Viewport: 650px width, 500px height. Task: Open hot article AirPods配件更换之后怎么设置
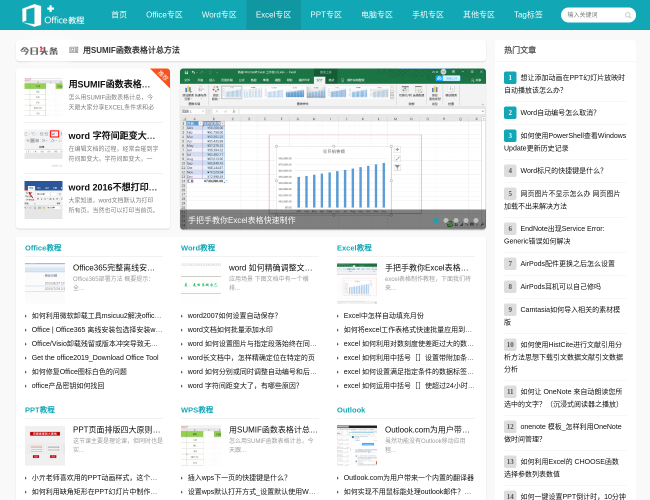tap(568, 263)
